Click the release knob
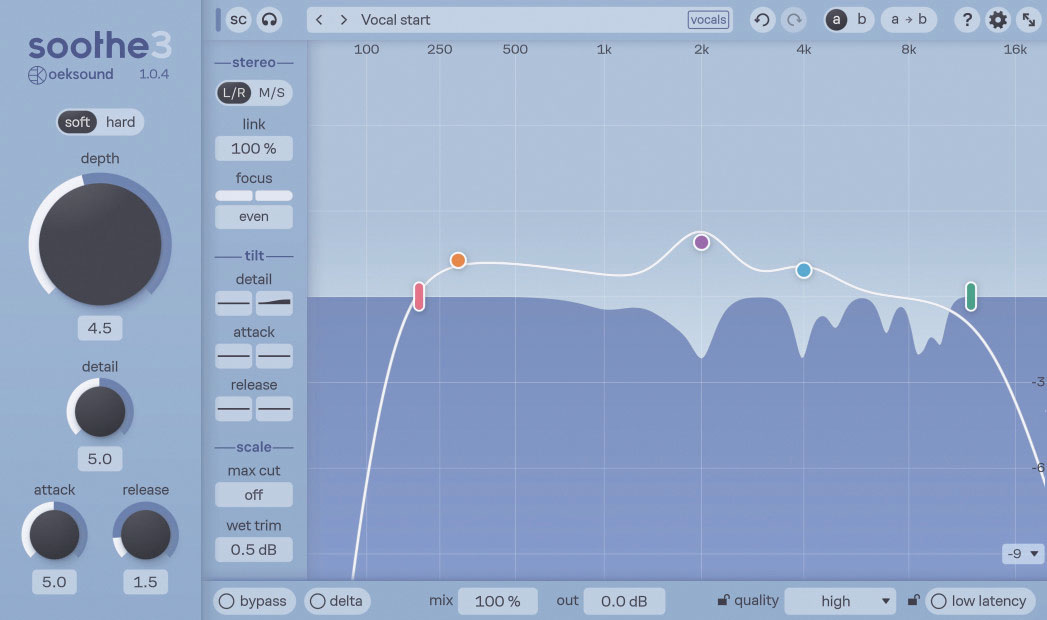 (x=145, y=534)
